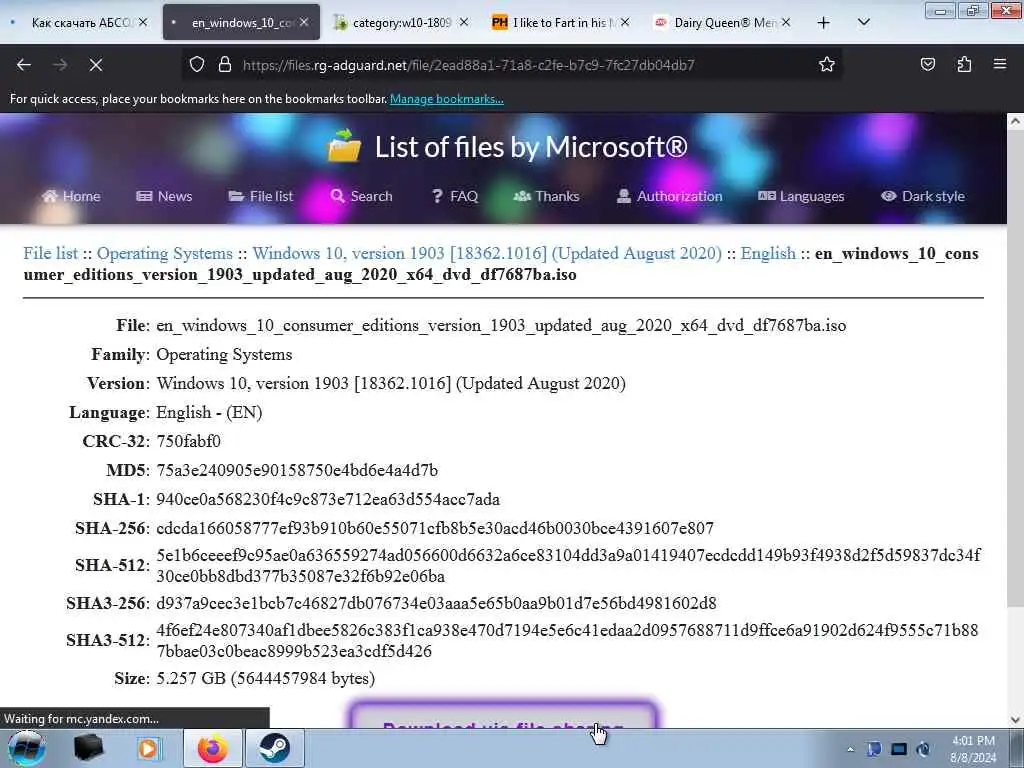Open Home in site navigation
This screenshot has height=768, width=1024.
71,196
